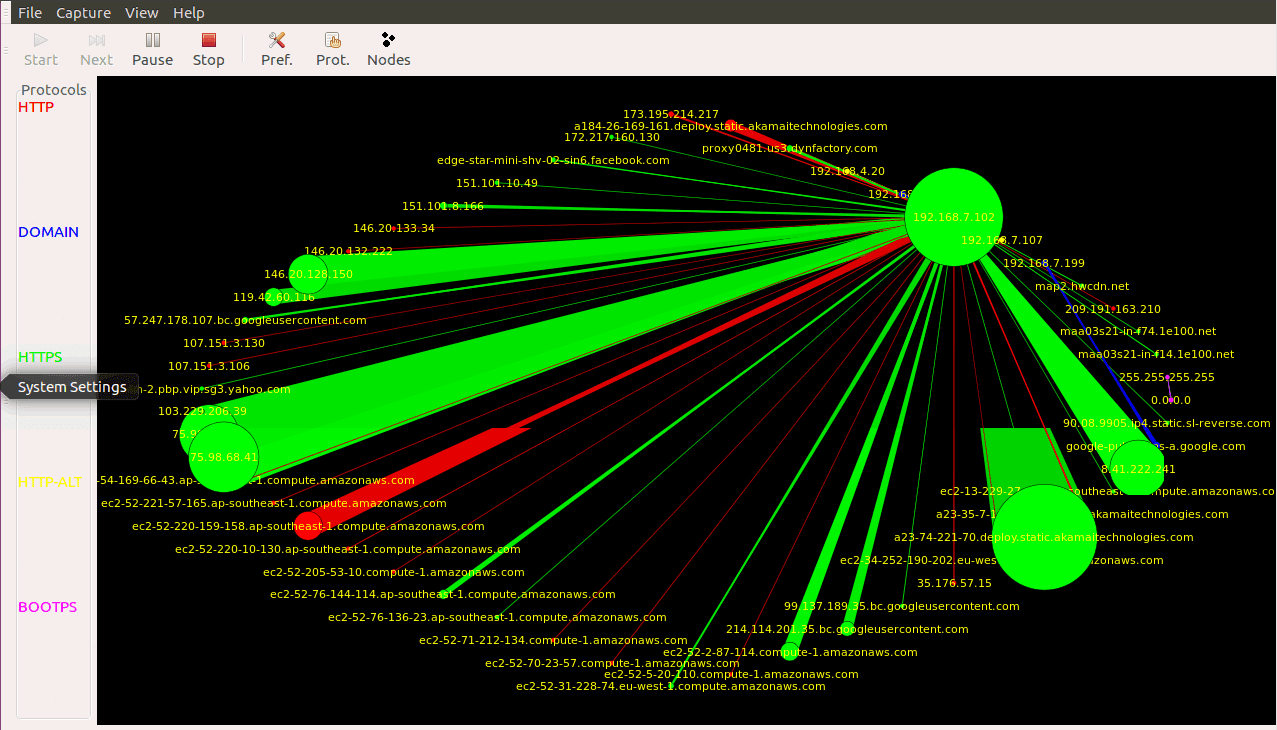Open the File menu
This screenshot has width=1277, height=730.
coord(29,12)
